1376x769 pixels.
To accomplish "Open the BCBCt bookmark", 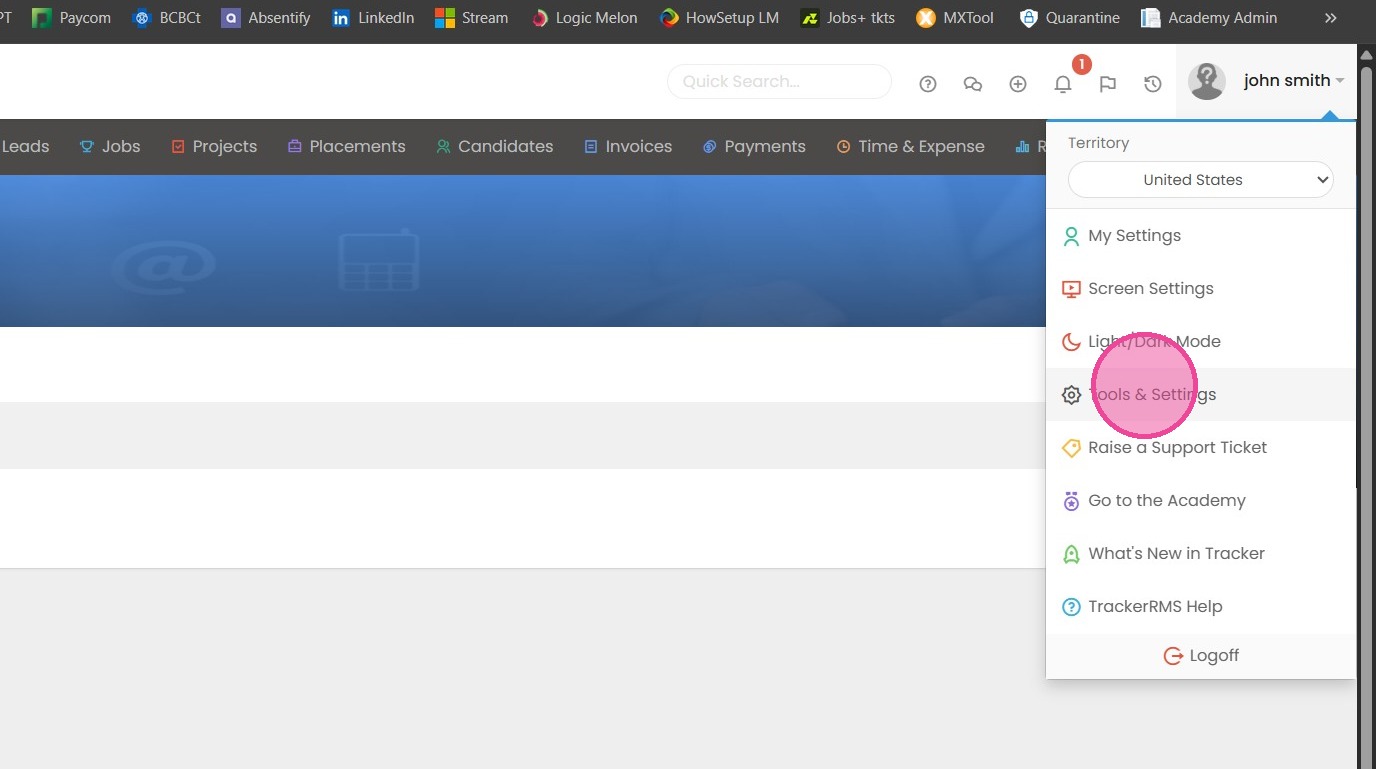I will tap(166, 17).
